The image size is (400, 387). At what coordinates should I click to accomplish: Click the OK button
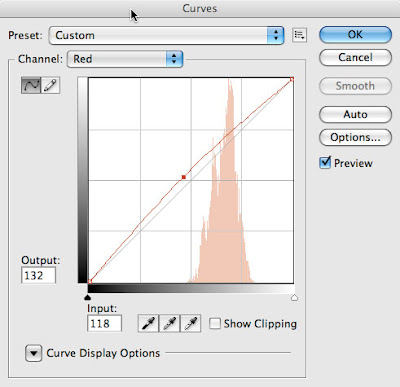(x=355, y=34)
